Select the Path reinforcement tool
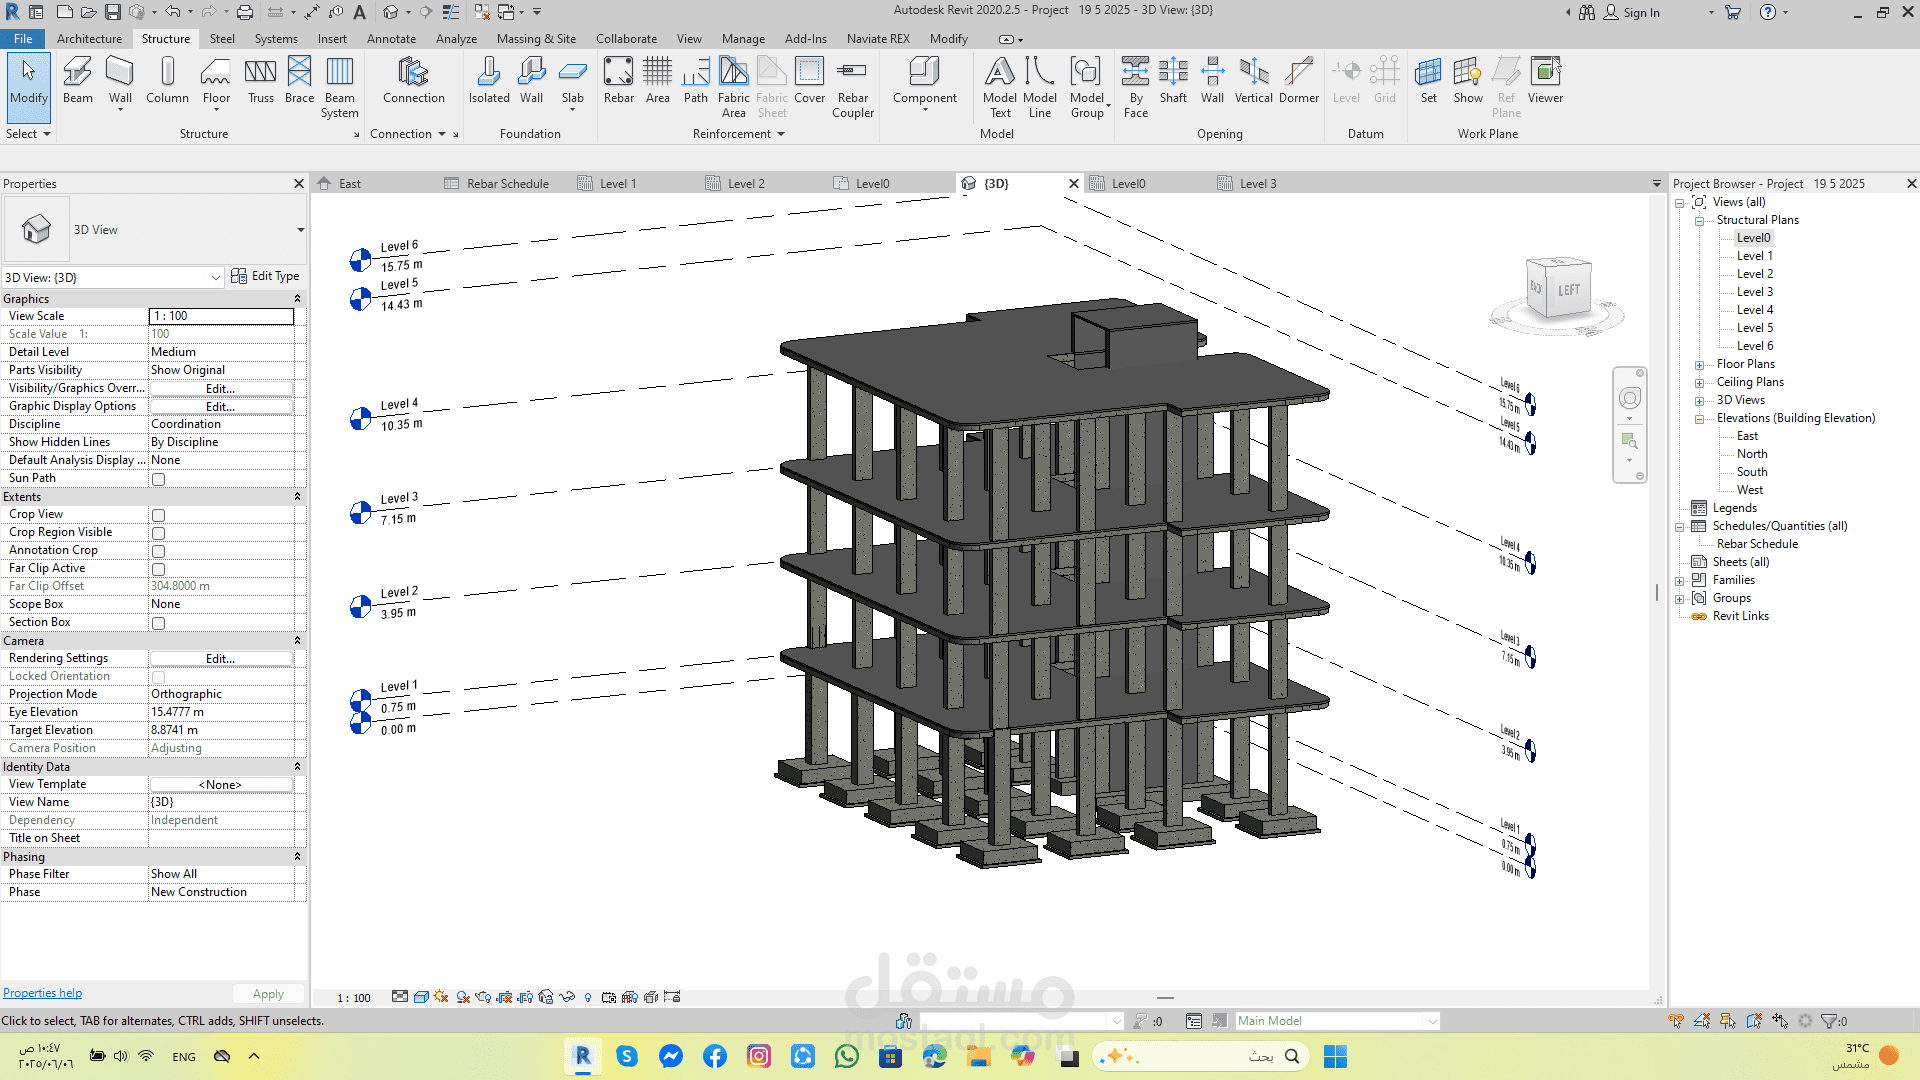 click(695, 80)
